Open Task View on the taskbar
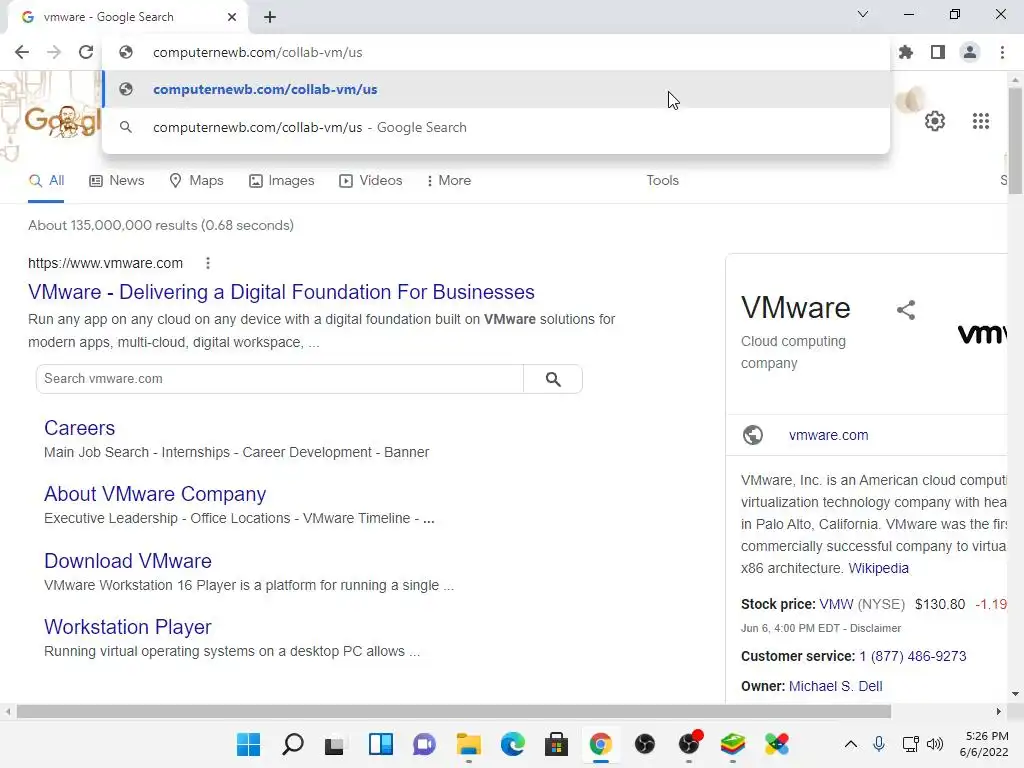This screenshot has width=1024, height=768. click(x=336, y=744)
